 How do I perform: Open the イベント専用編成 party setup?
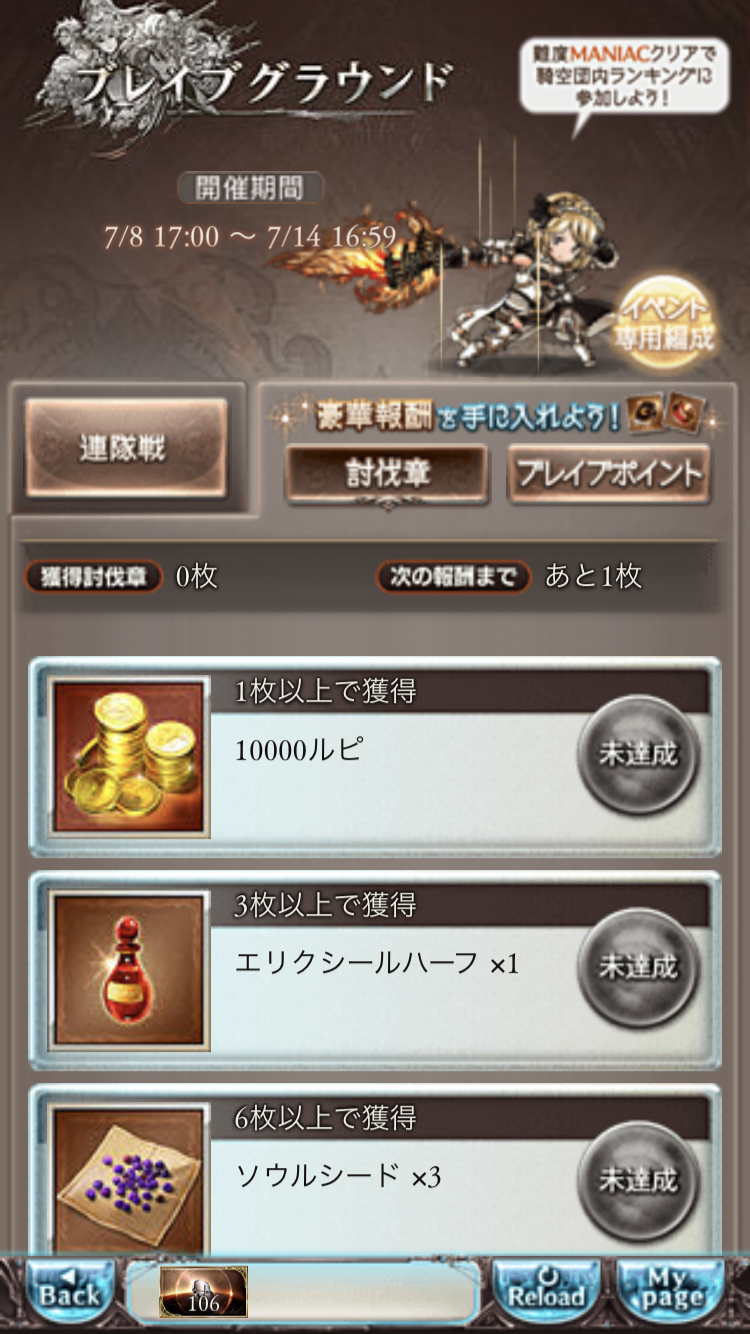667,325
